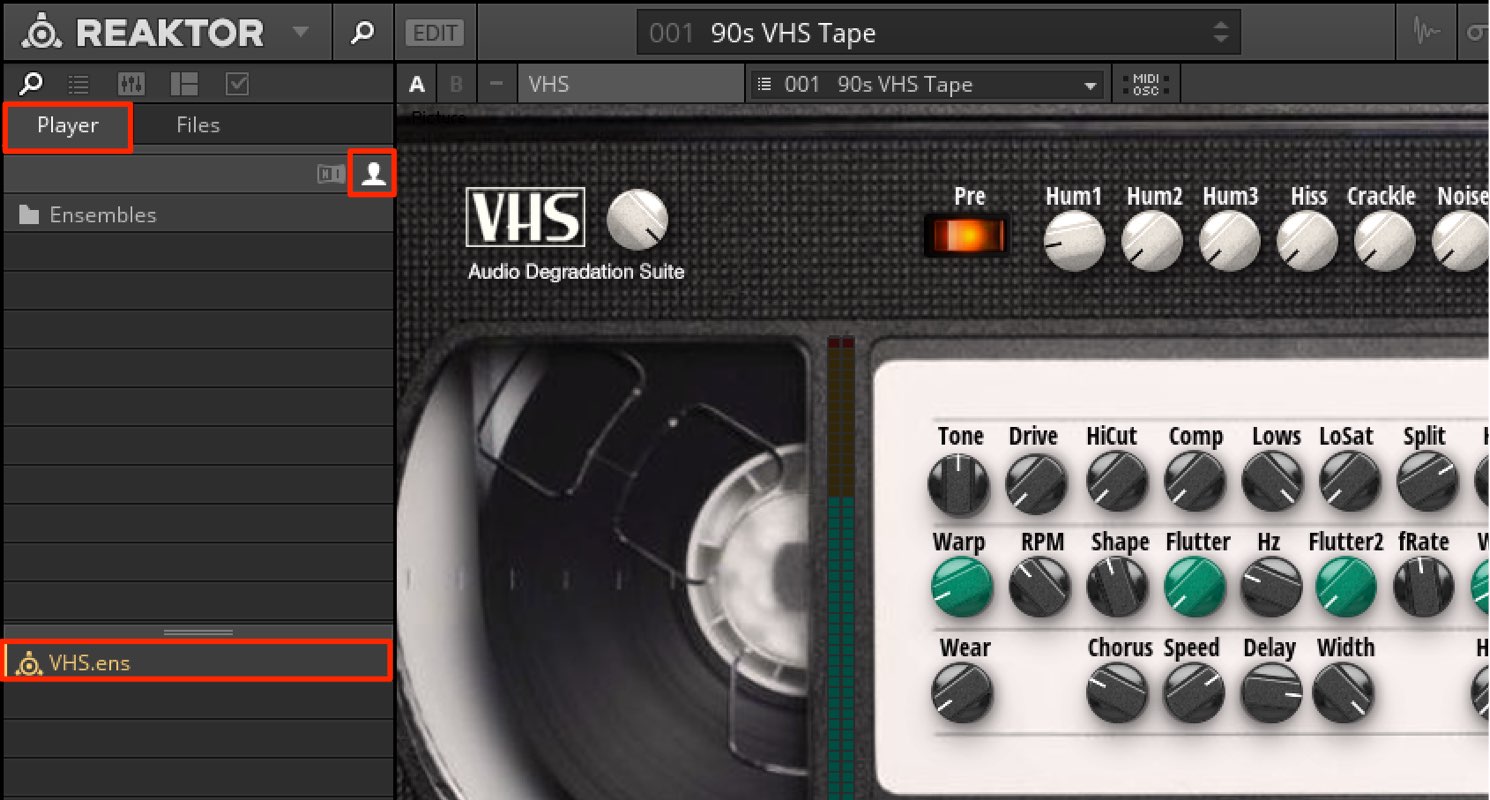
Task: Click the minimize instrument dash button
Action: tap(496, 85)
